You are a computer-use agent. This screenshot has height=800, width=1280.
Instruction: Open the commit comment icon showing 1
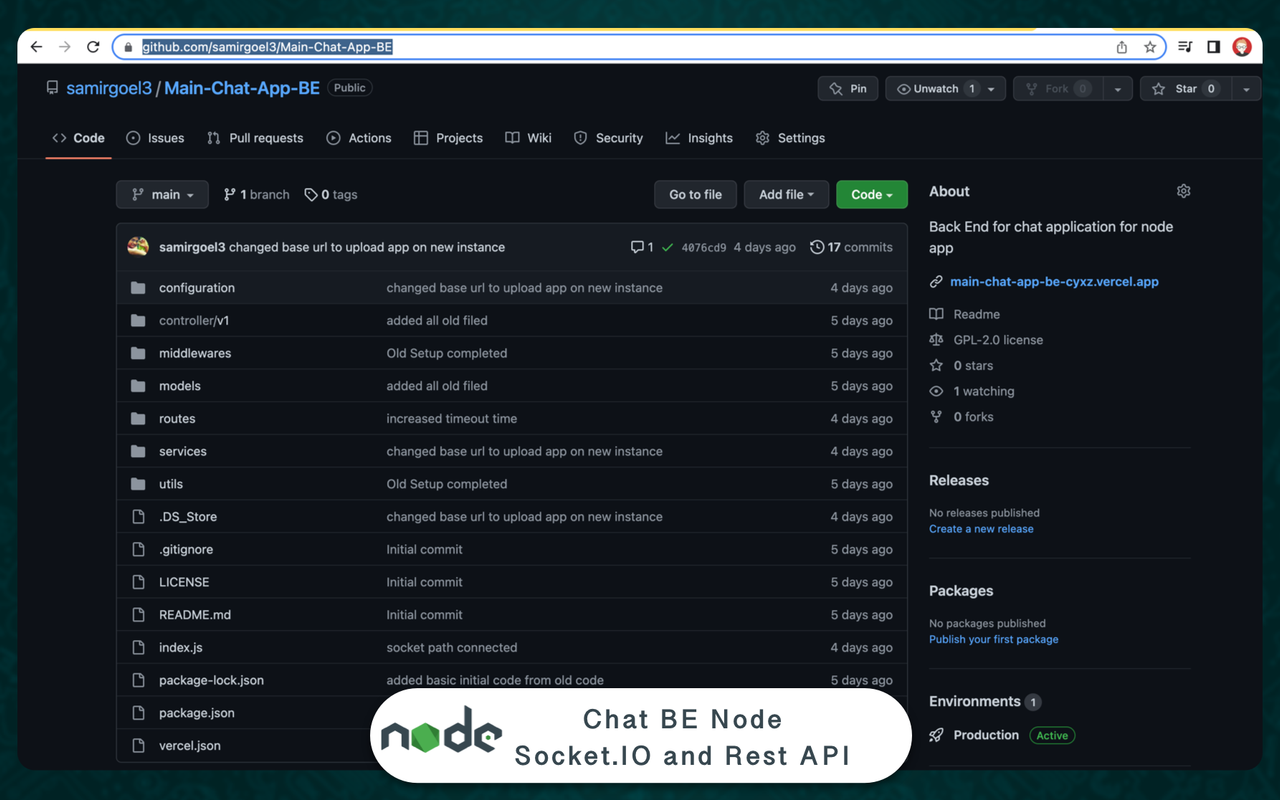click(x=642, y=247)
